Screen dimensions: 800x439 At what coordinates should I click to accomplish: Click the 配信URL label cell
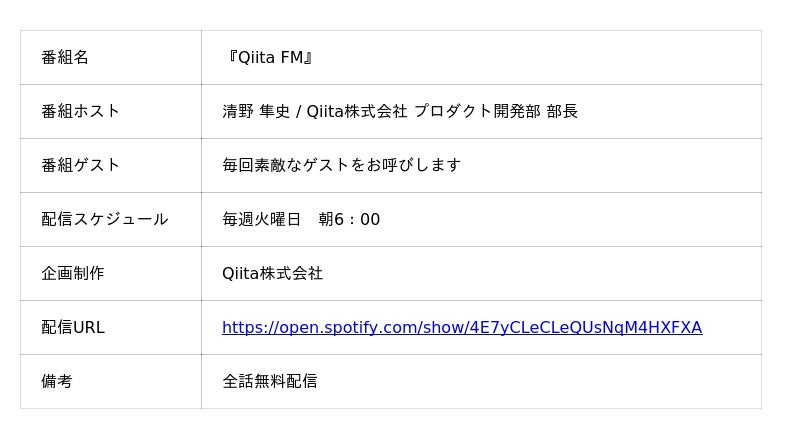tap(72, 328)
